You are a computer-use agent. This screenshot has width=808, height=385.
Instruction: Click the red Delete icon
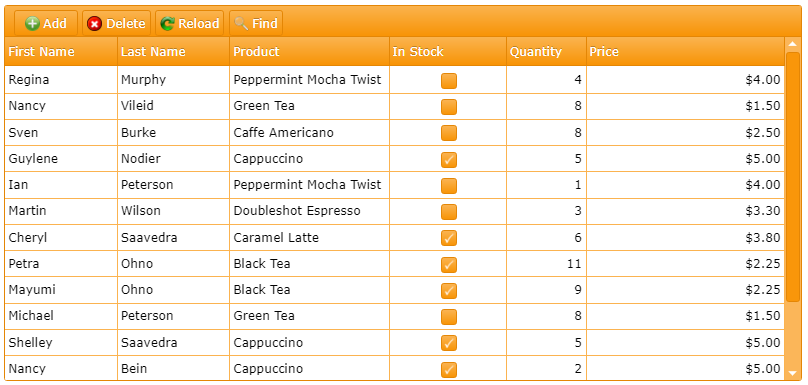(x=94, y=23)
